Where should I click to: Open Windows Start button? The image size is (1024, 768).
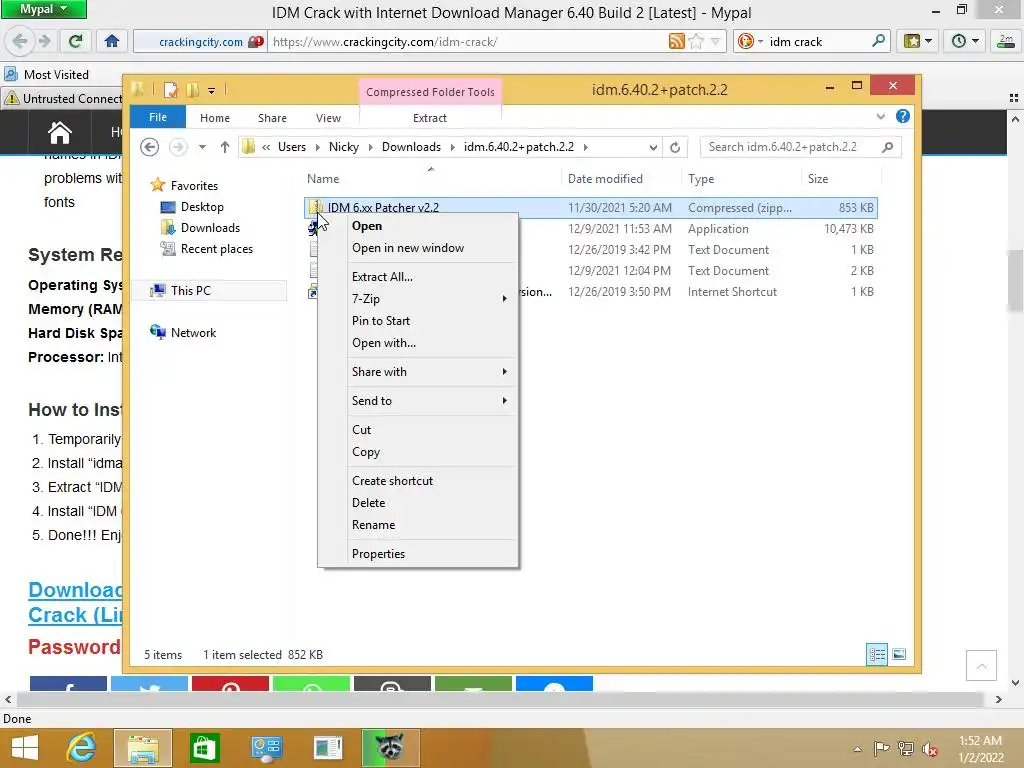[x=25, y=748]
